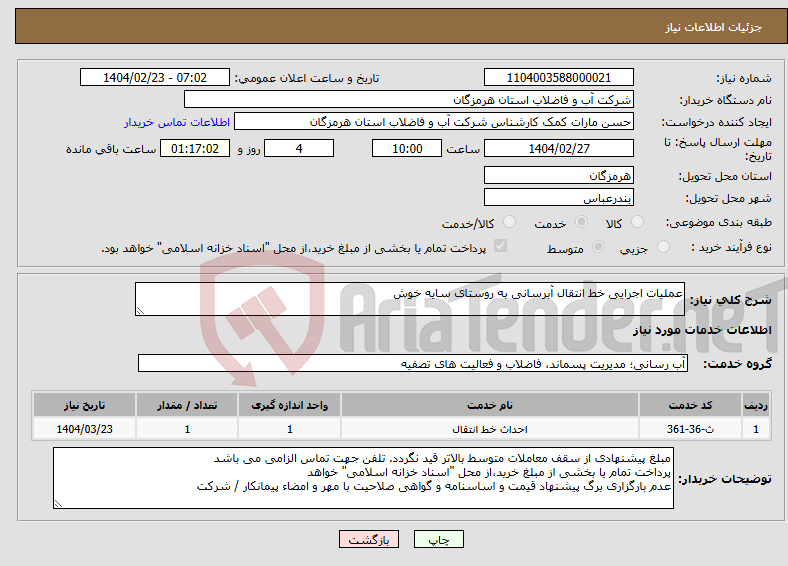The height and width of the screenshot is (566, 788).
Task: Click the جزئیات اطلاعات نیاز page title
Action: [714, 27]
